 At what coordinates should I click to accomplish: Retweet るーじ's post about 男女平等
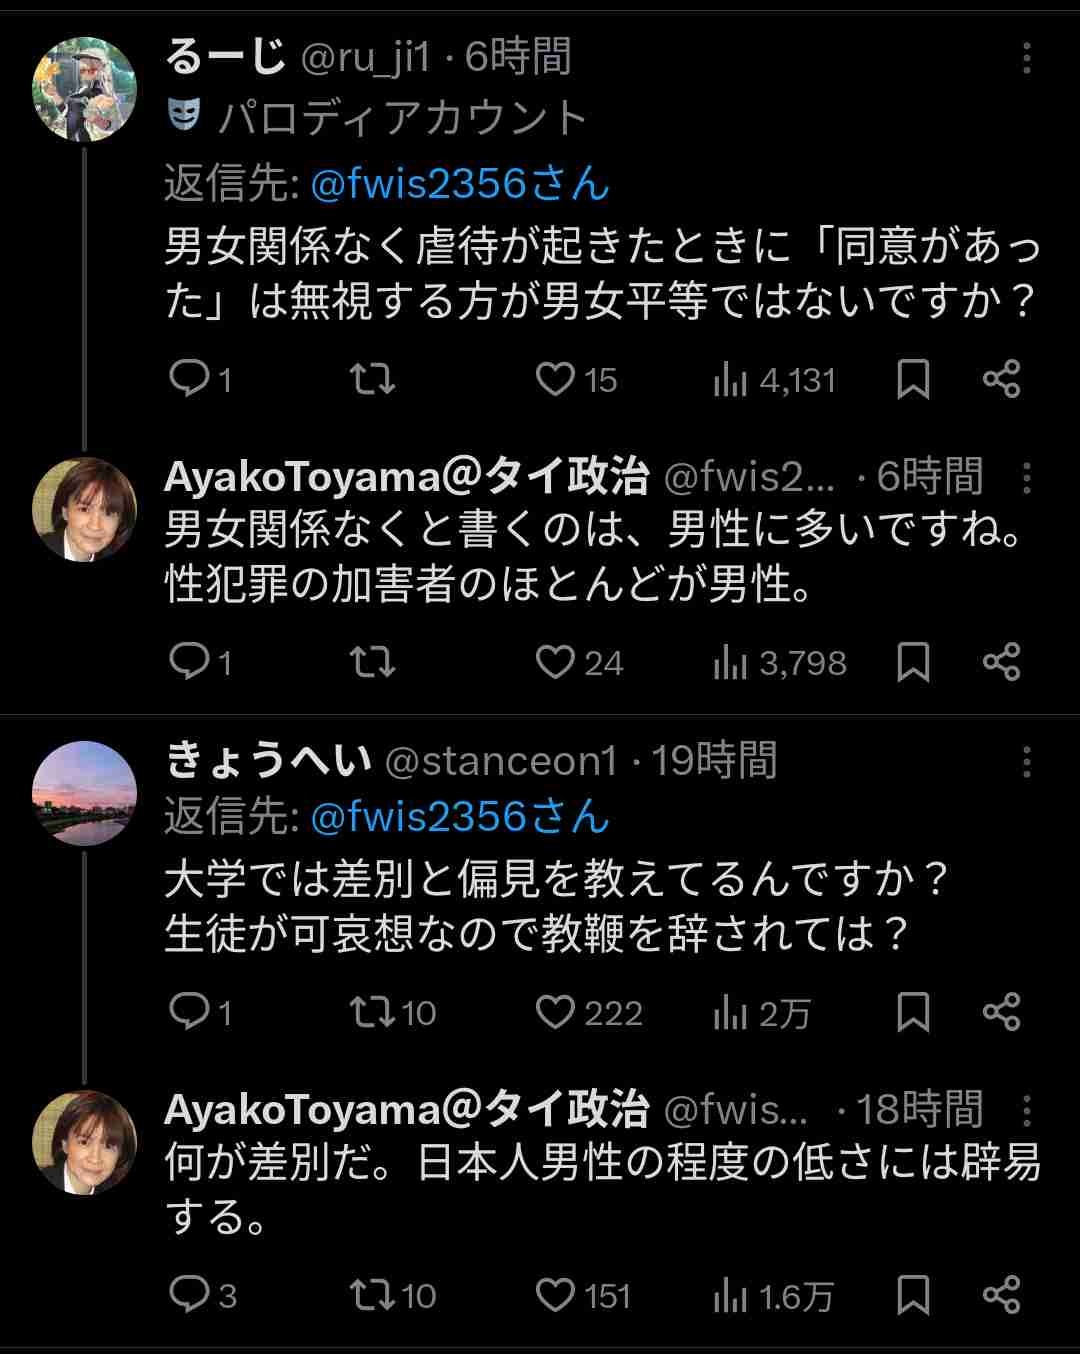[x=372, y=379]
